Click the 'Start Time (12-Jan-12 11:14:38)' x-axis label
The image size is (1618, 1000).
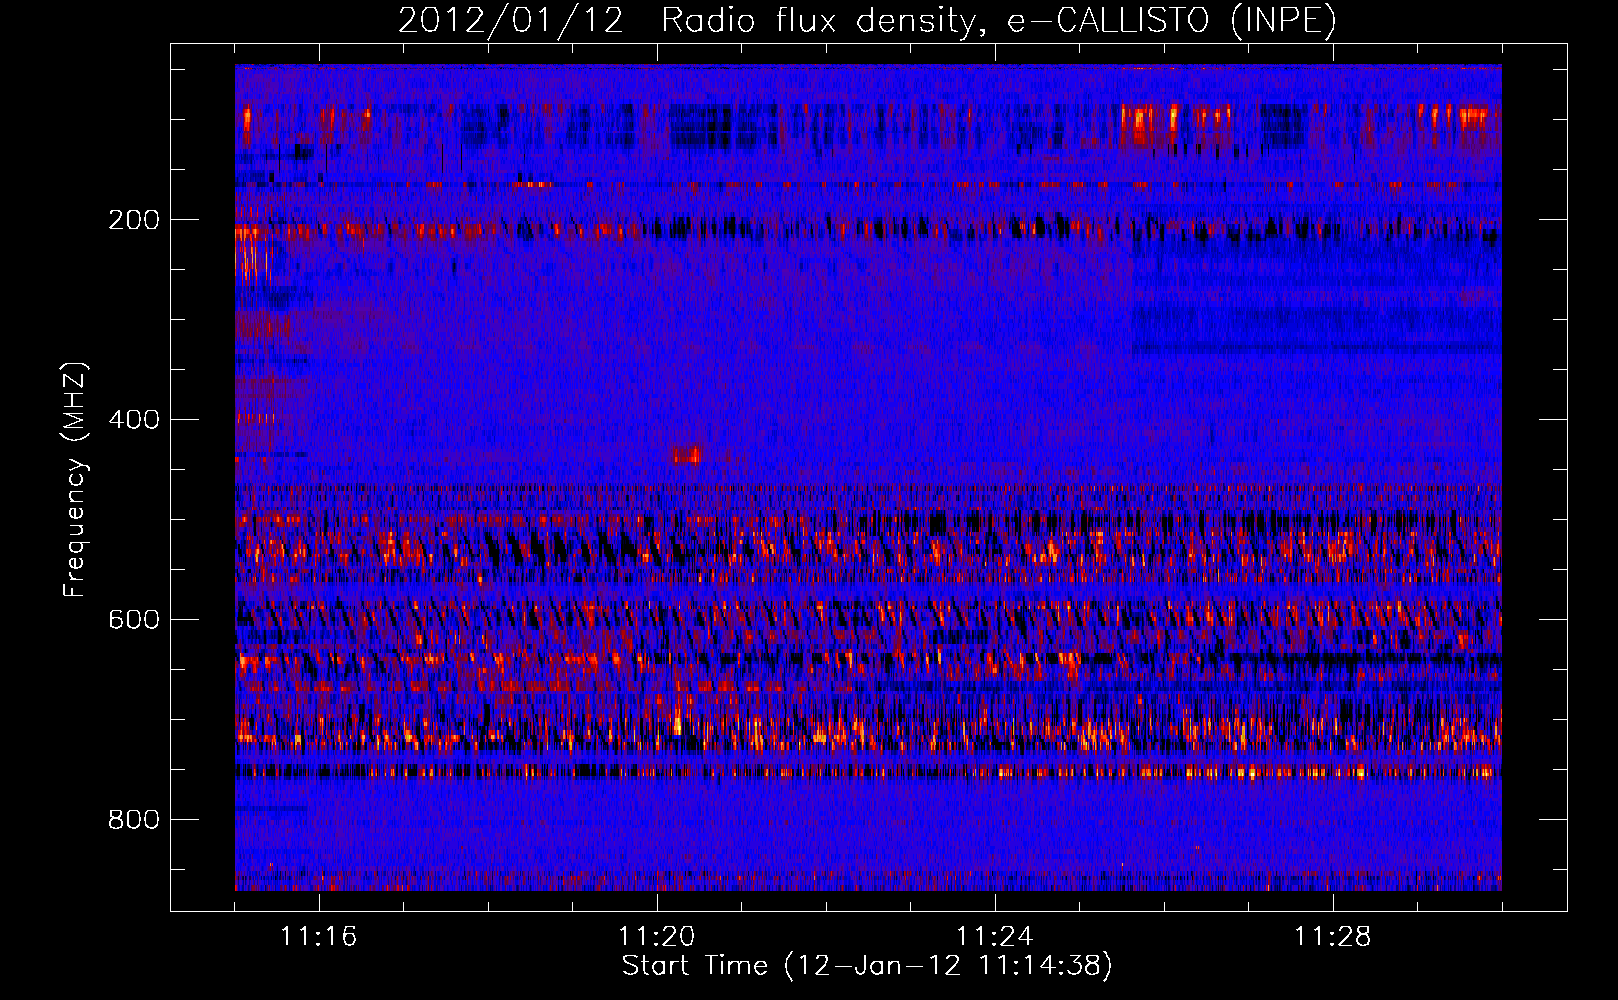867,966
